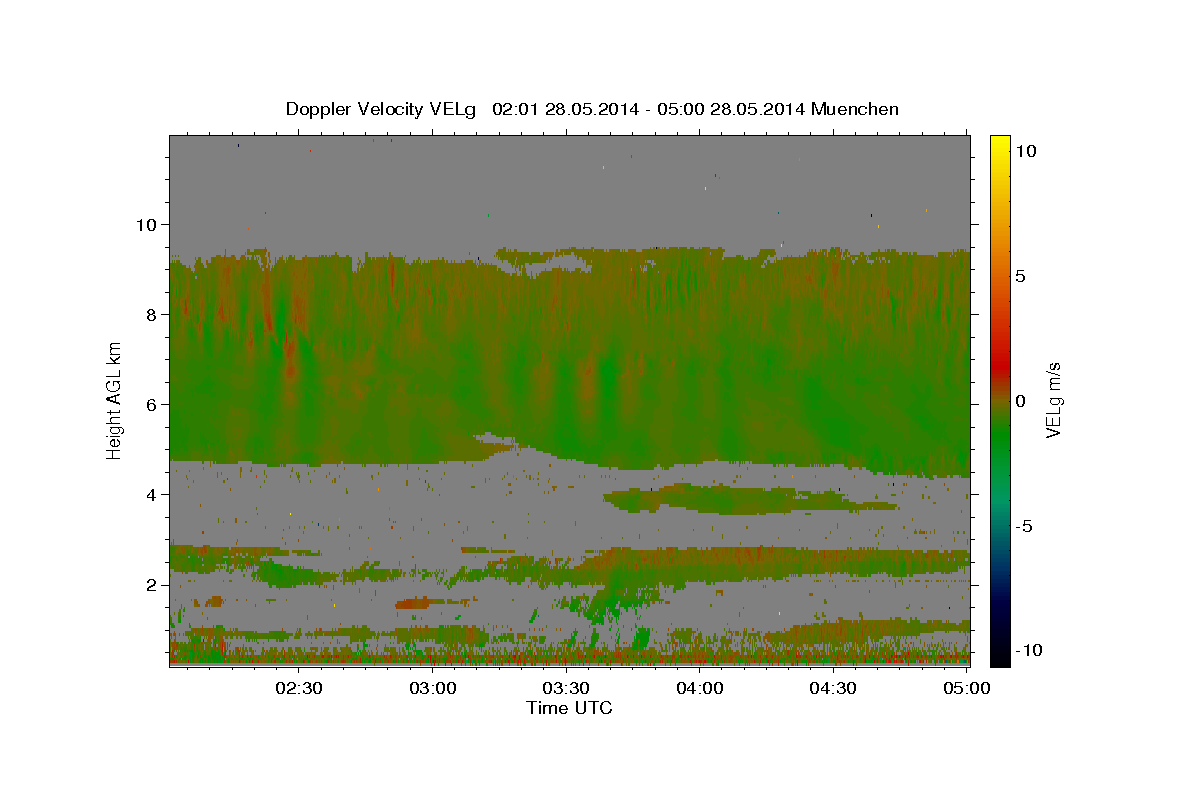Click the height axis label 2
Viewport: 1200px width, 800px height.
pyautogui.click(x=151, y=584)
